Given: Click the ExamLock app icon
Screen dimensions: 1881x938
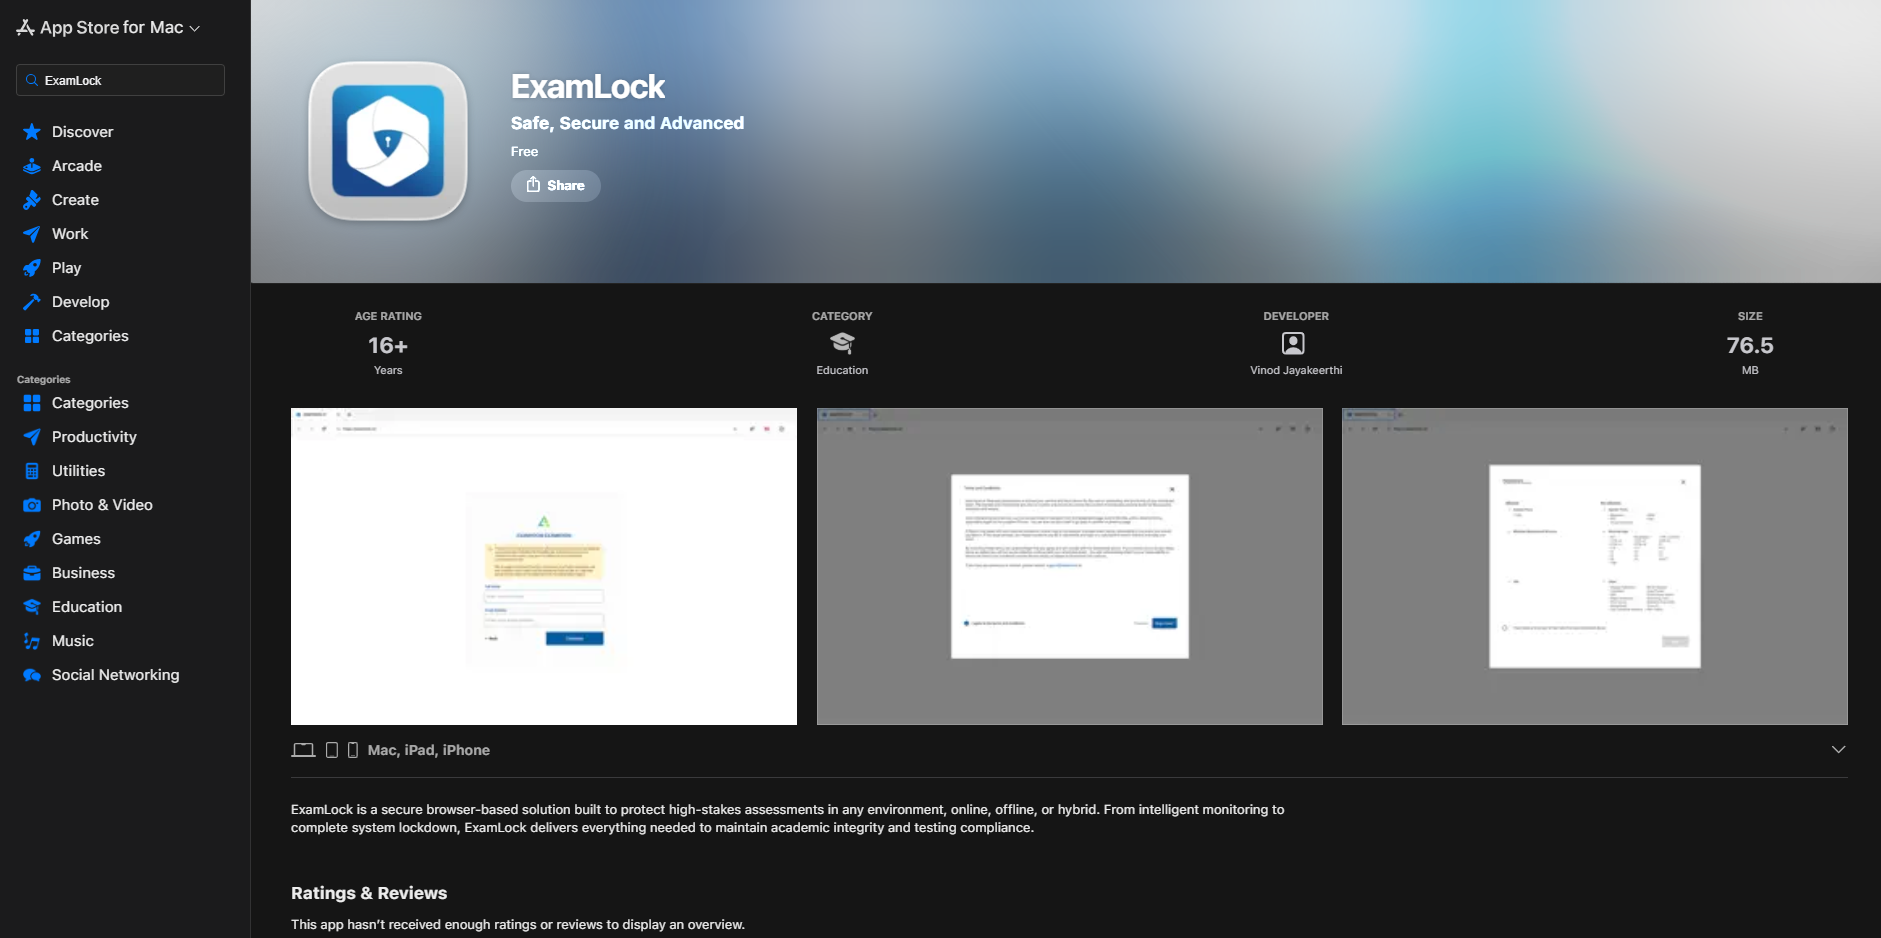Looking at the screenshot, I should (388, 141).
